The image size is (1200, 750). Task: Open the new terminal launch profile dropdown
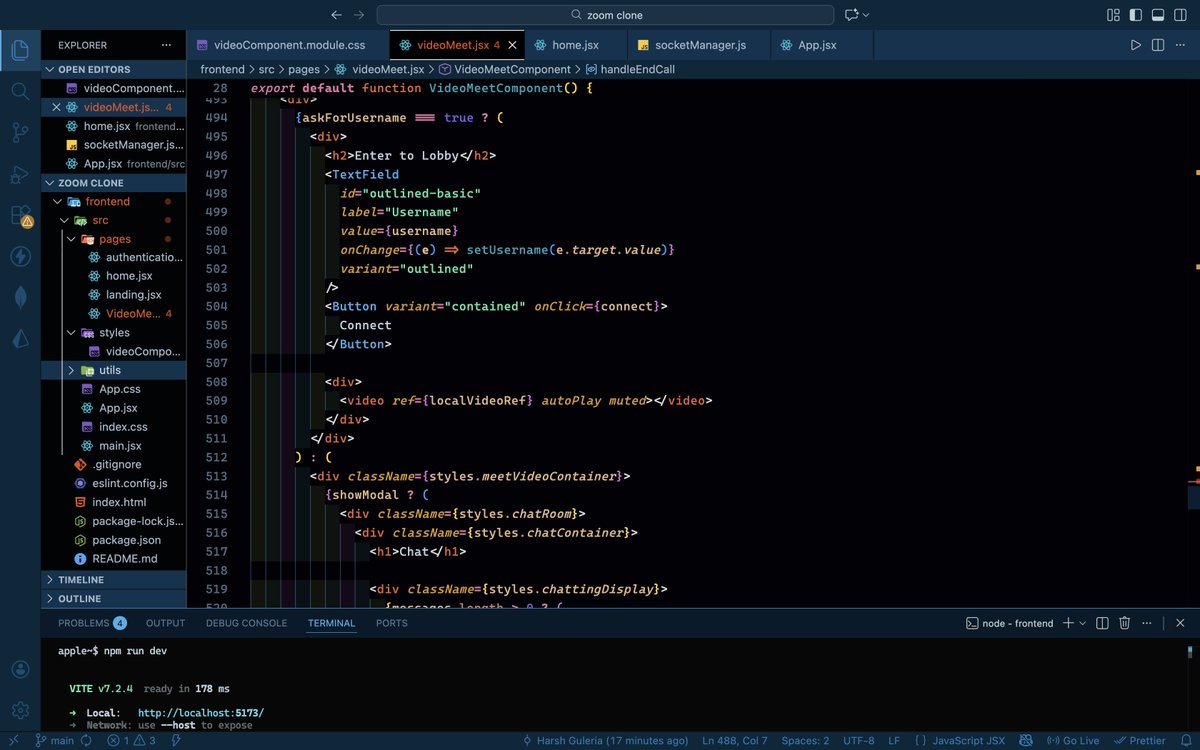[1083, 623]
